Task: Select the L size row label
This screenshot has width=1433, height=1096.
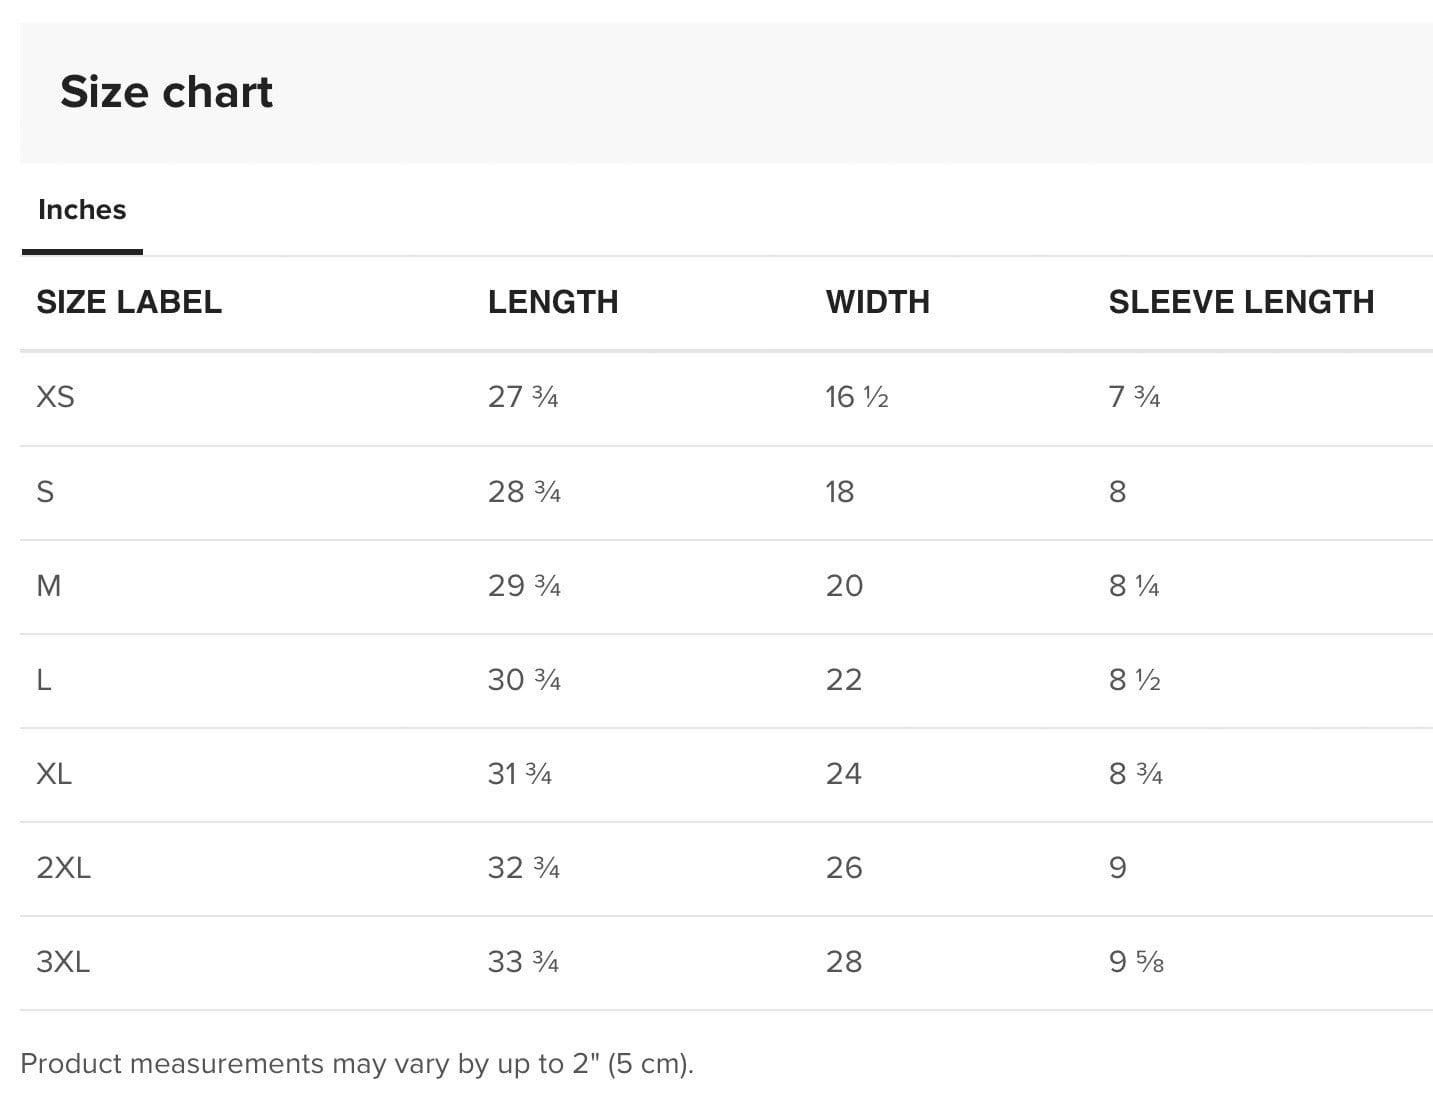Action: click(44, 680)
